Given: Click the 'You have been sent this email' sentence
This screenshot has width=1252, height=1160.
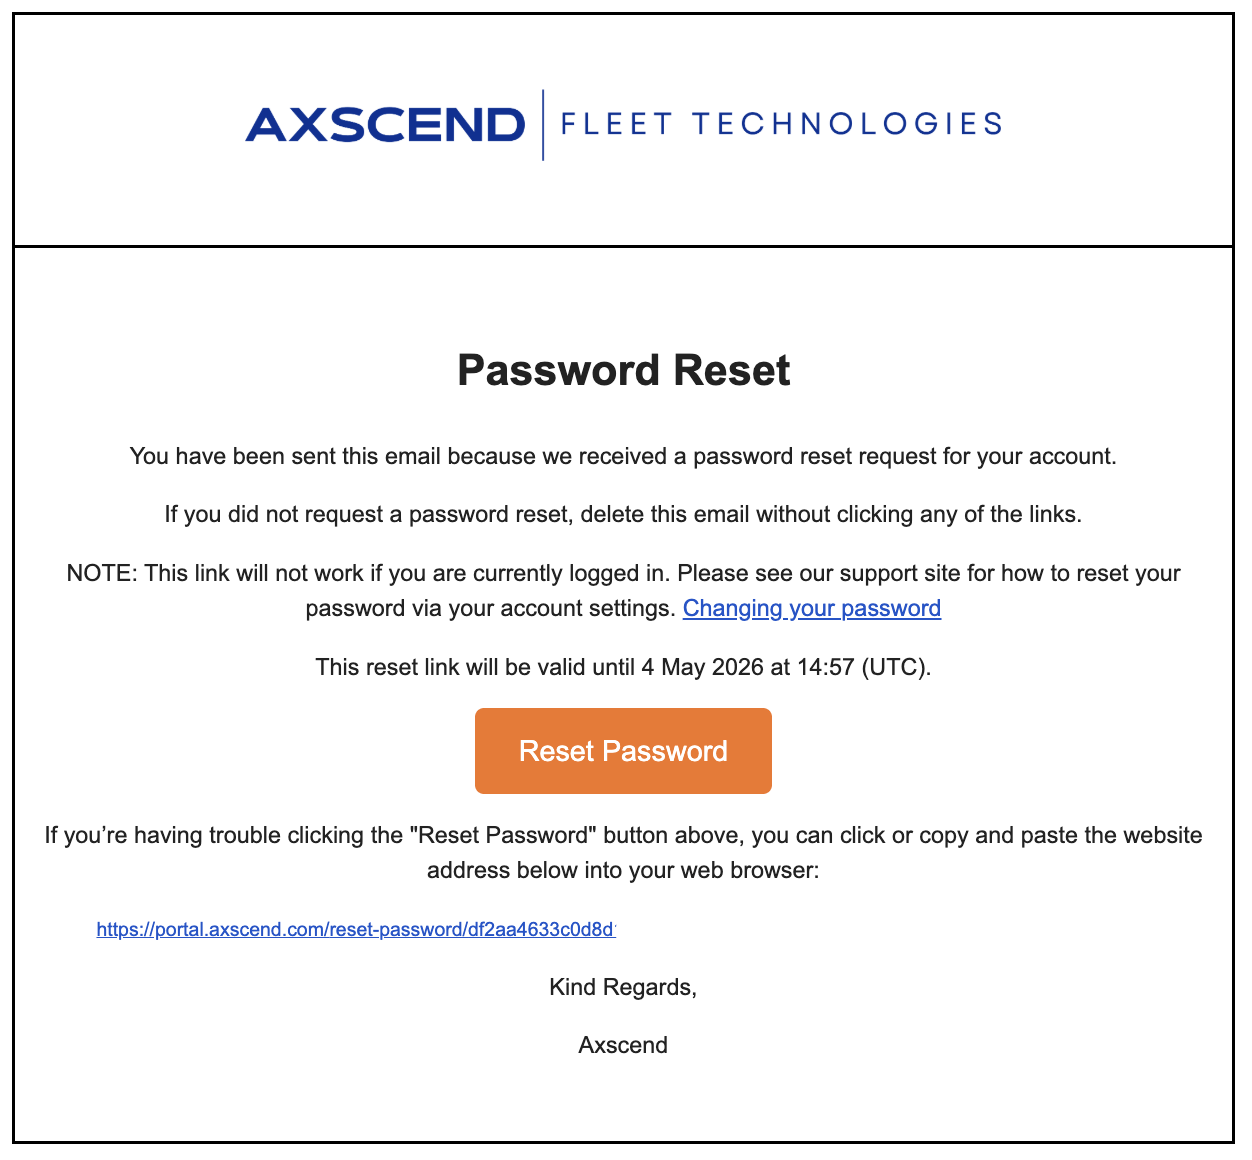Looking at the screenshot, I should coord(623,456).
